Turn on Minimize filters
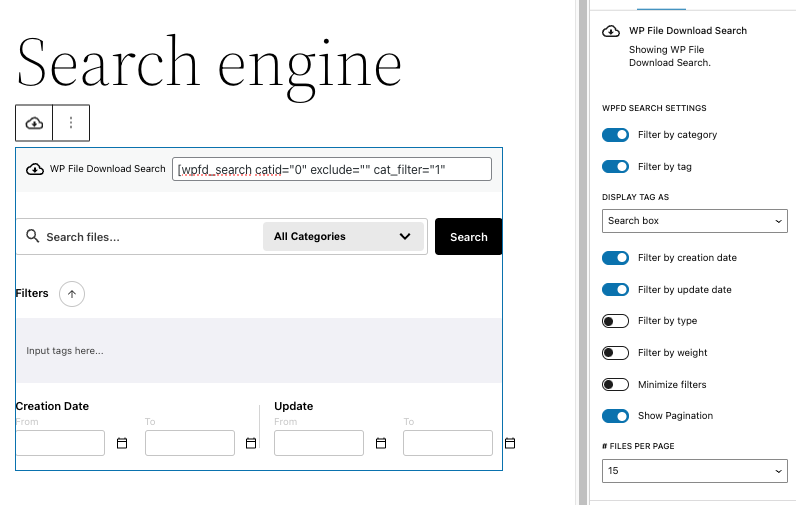 tap(615, 385)
